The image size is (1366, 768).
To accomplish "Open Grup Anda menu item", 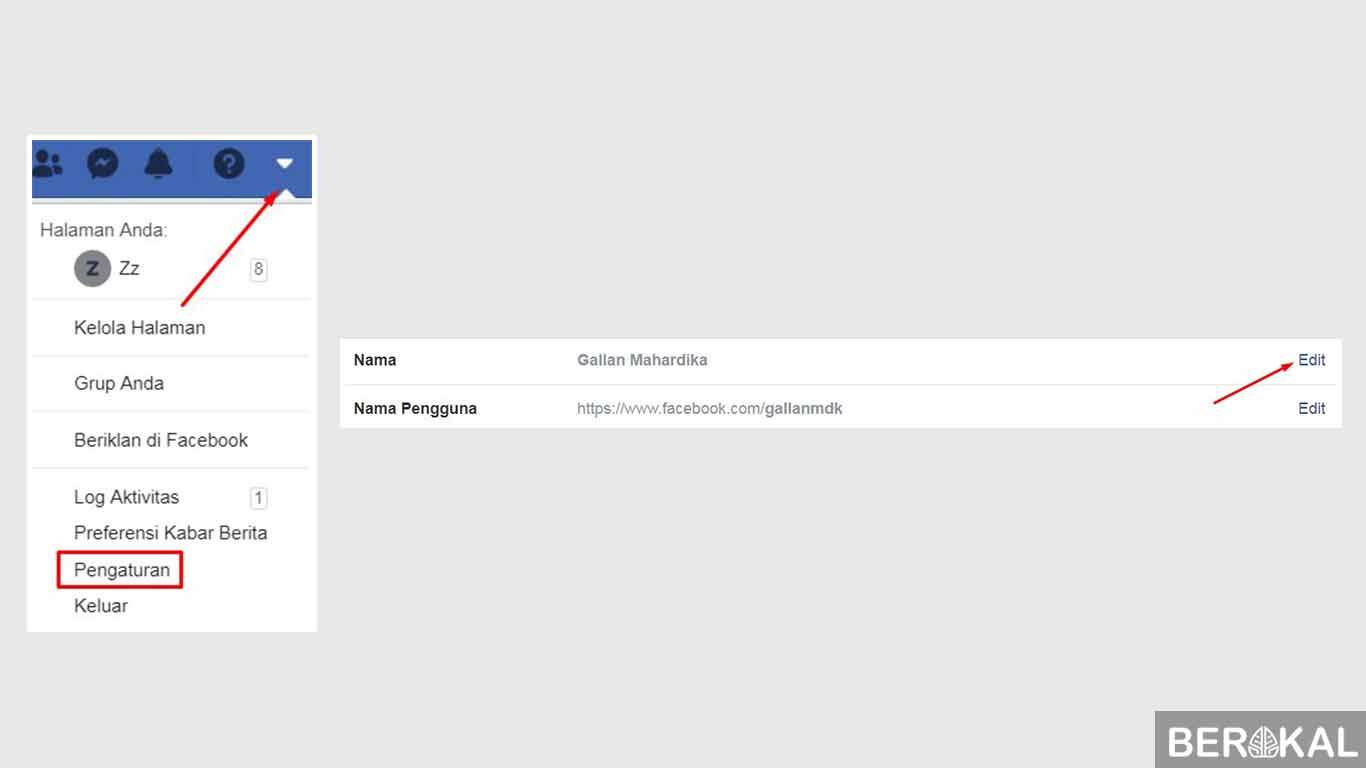I will tap(119, 384).
